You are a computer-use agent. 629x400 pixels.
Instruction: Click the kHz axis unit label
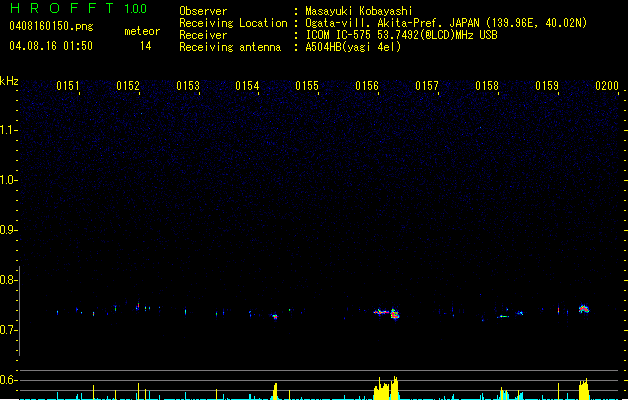tap(9, 81)
